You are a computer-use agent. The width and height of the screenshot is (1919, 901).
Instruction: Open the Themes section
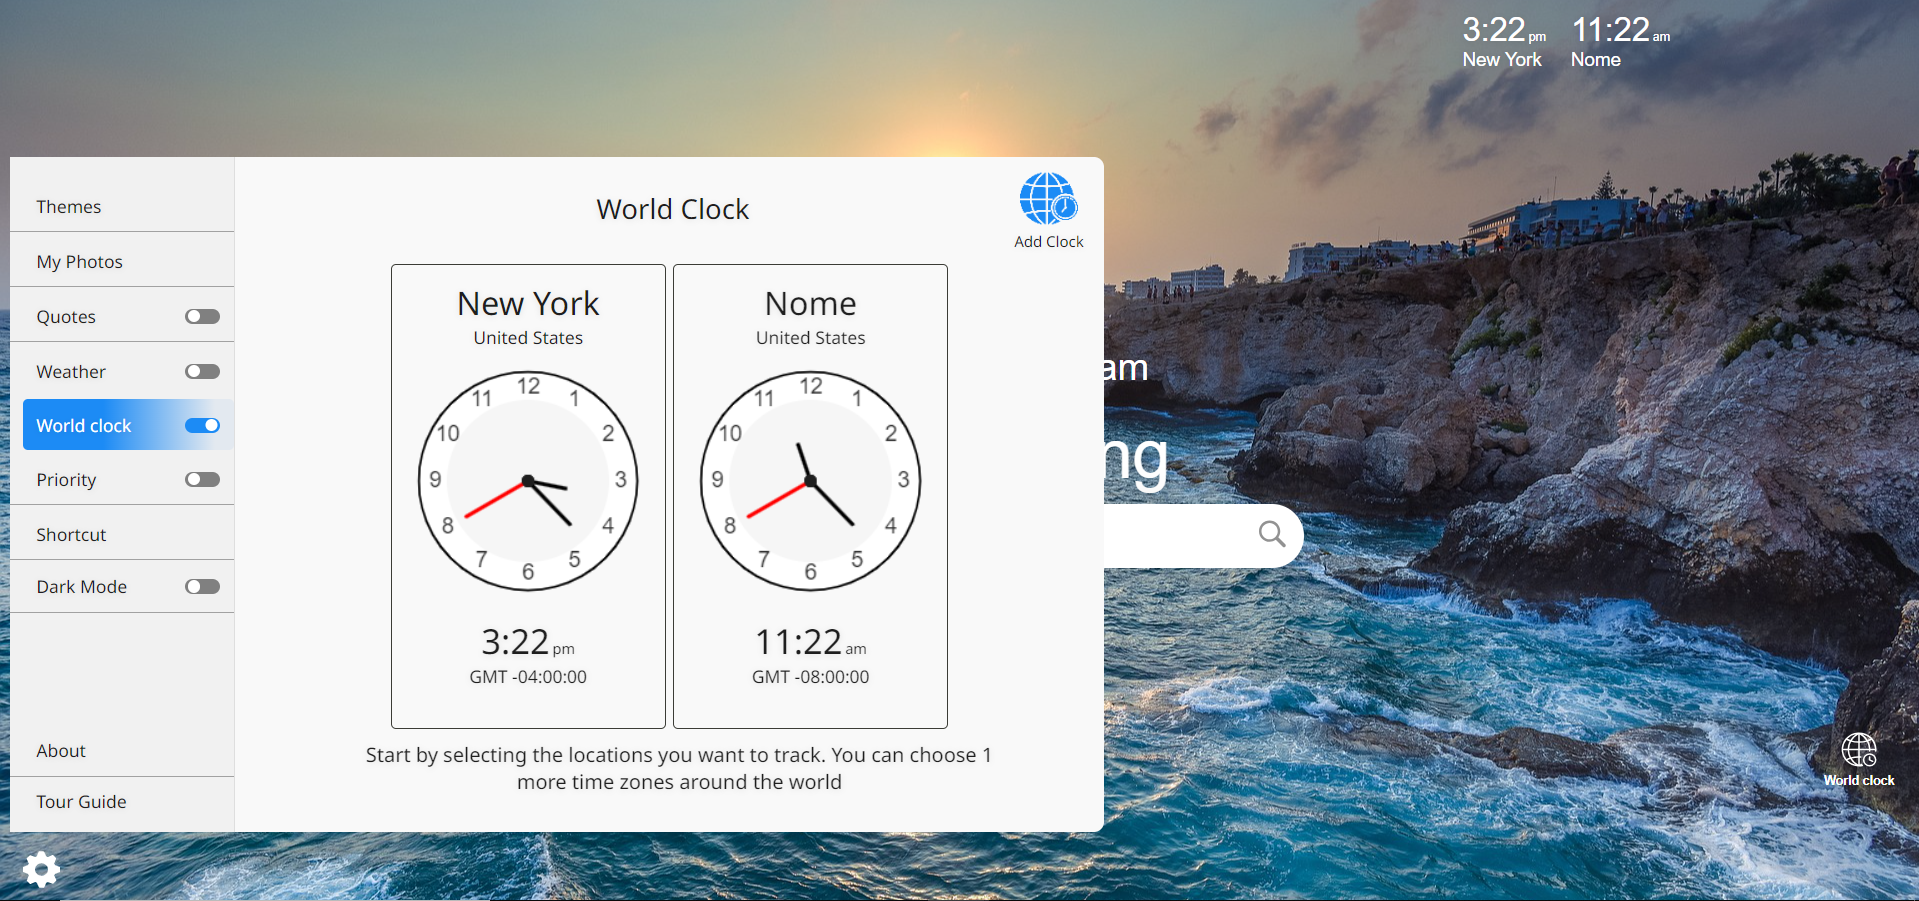pos(69,207)
